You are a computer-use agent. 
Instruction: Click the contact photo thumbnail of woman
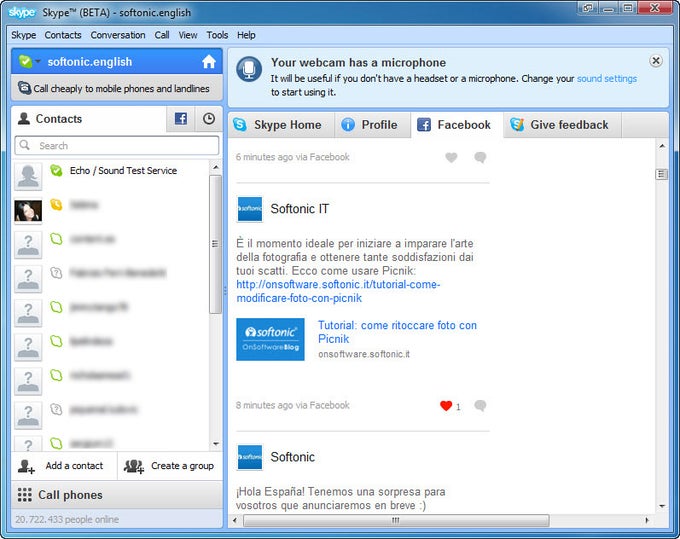click(28, 211)
